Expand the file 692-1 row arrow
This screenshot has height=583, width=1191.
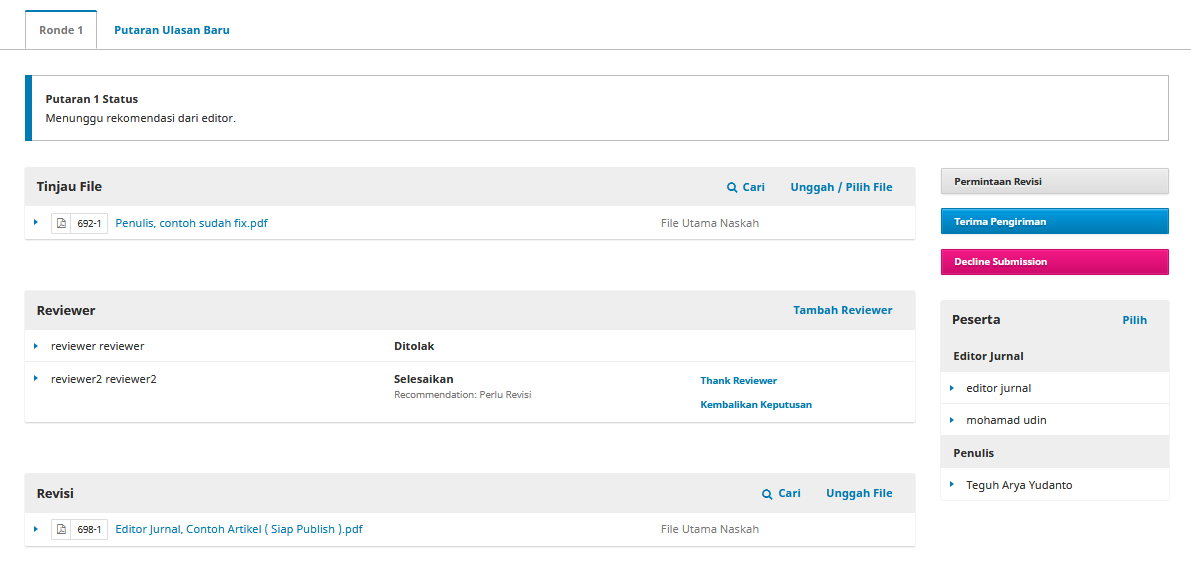pyautogui.click(x=36, y=223)
